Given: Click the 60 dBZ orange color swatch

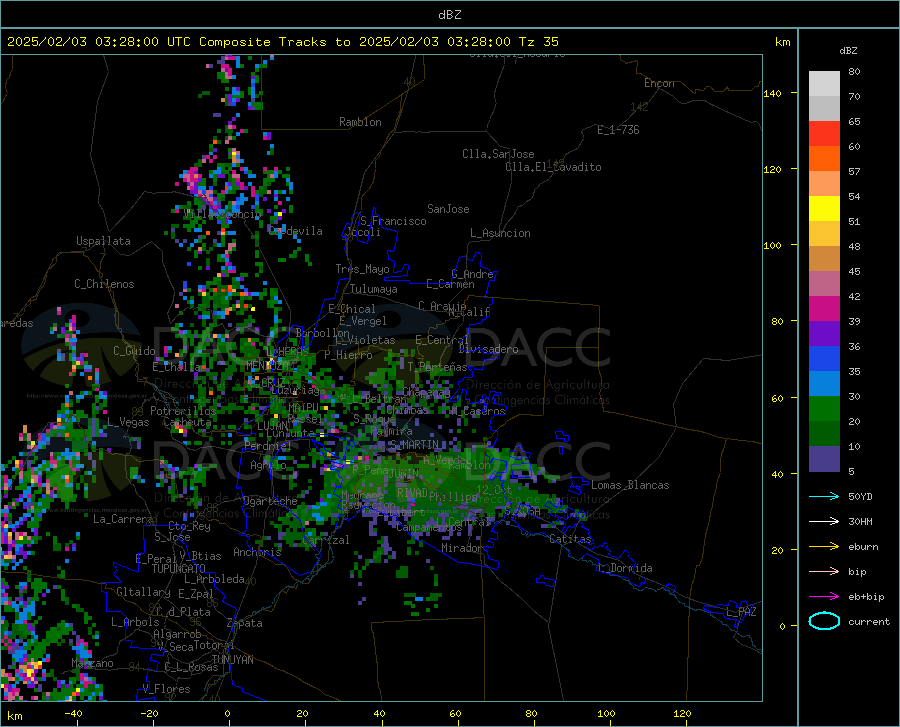Looking at the screenshot, I should 824,159.
